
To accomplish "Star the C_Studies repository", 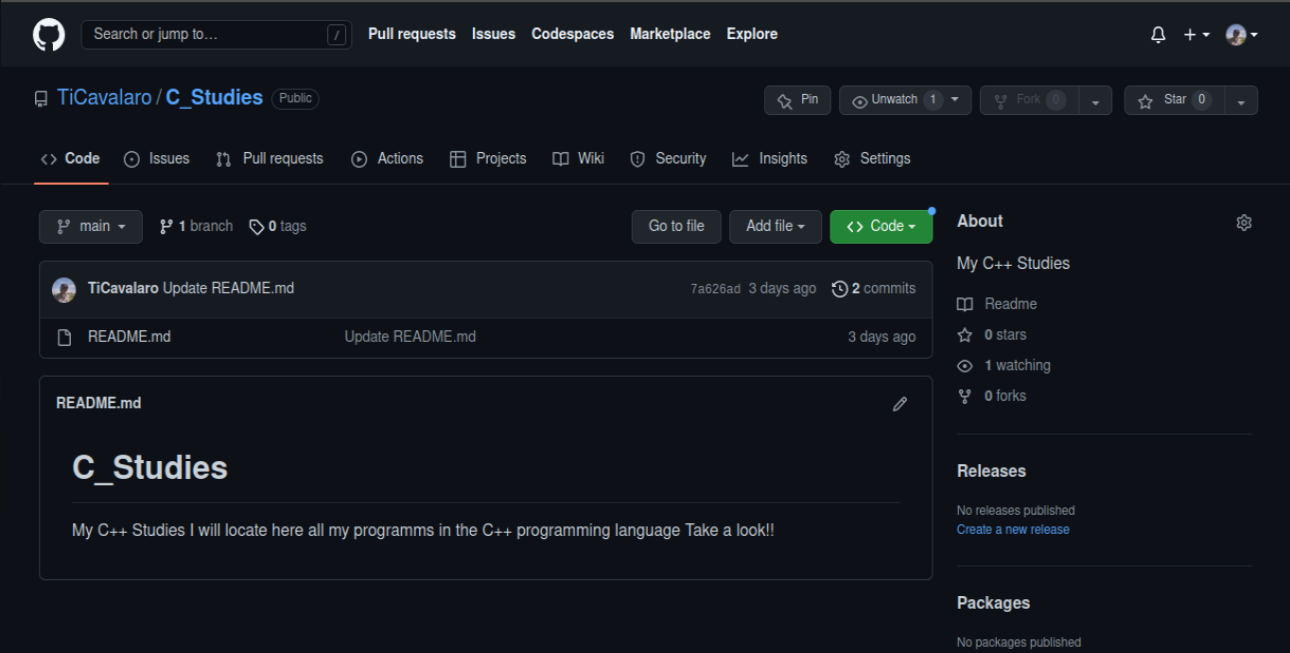I will pyautogui.click(x=1175, y=100).
